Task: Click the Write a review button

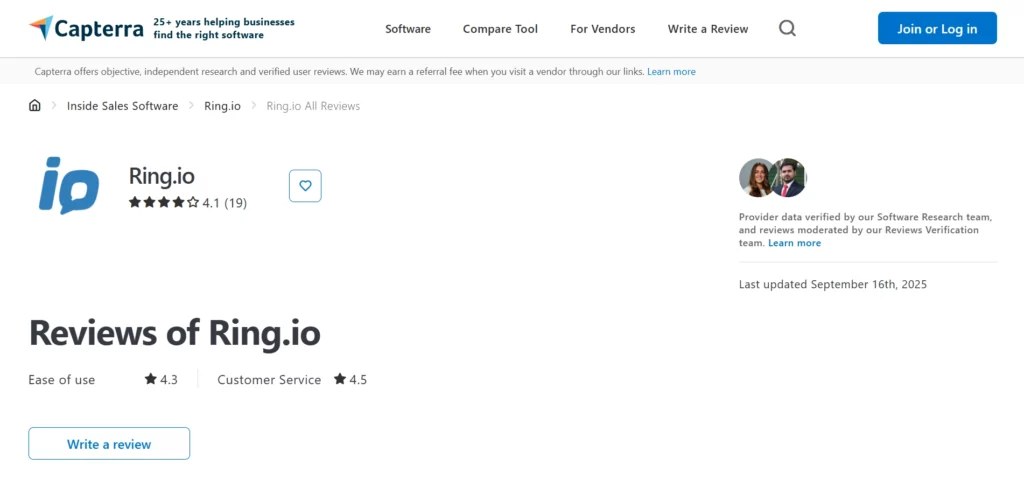Action: click(109, 444)
